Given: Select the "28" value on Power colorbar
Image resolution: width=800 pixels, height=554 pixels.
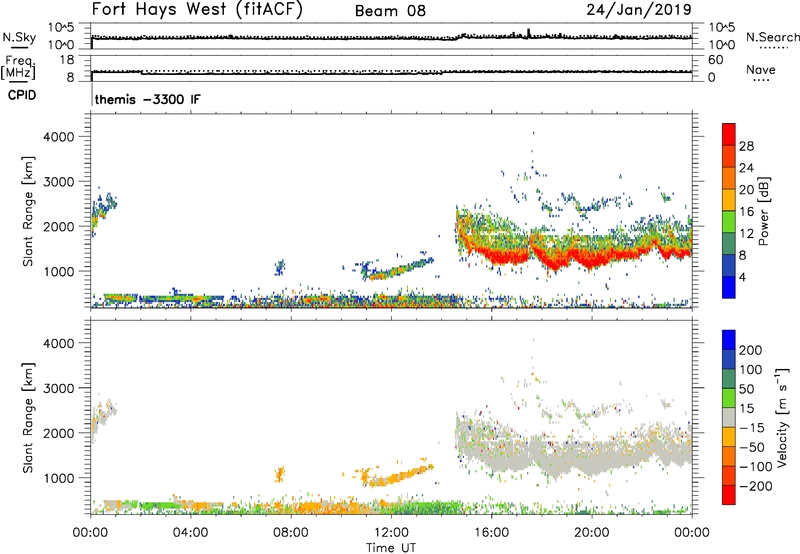Looking at the screenshot, I should click(746, 146).
